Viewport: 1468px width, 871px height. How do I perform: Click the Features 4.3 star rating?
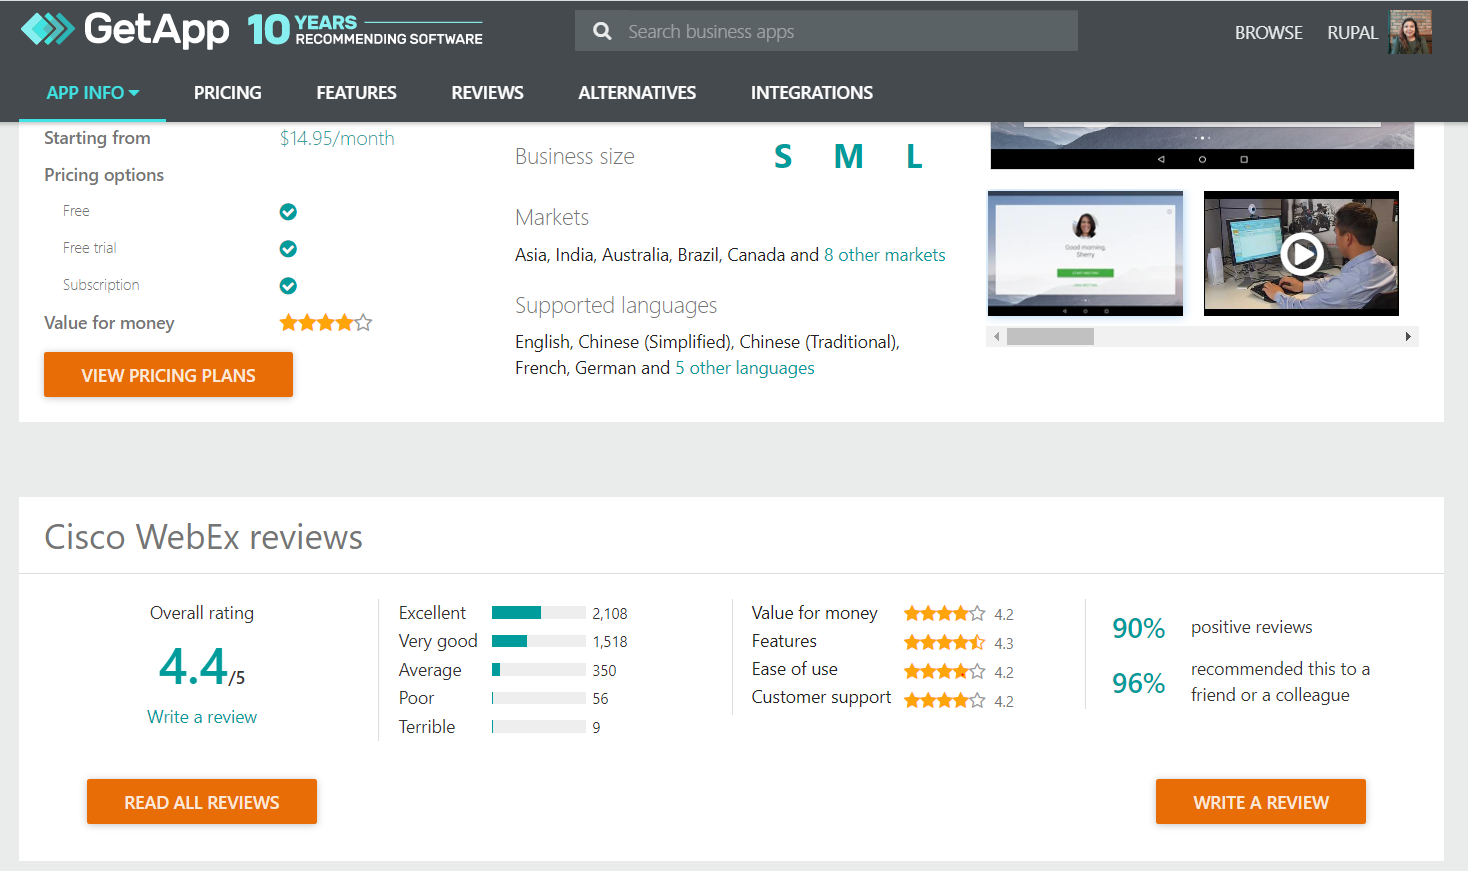(944, 642)
